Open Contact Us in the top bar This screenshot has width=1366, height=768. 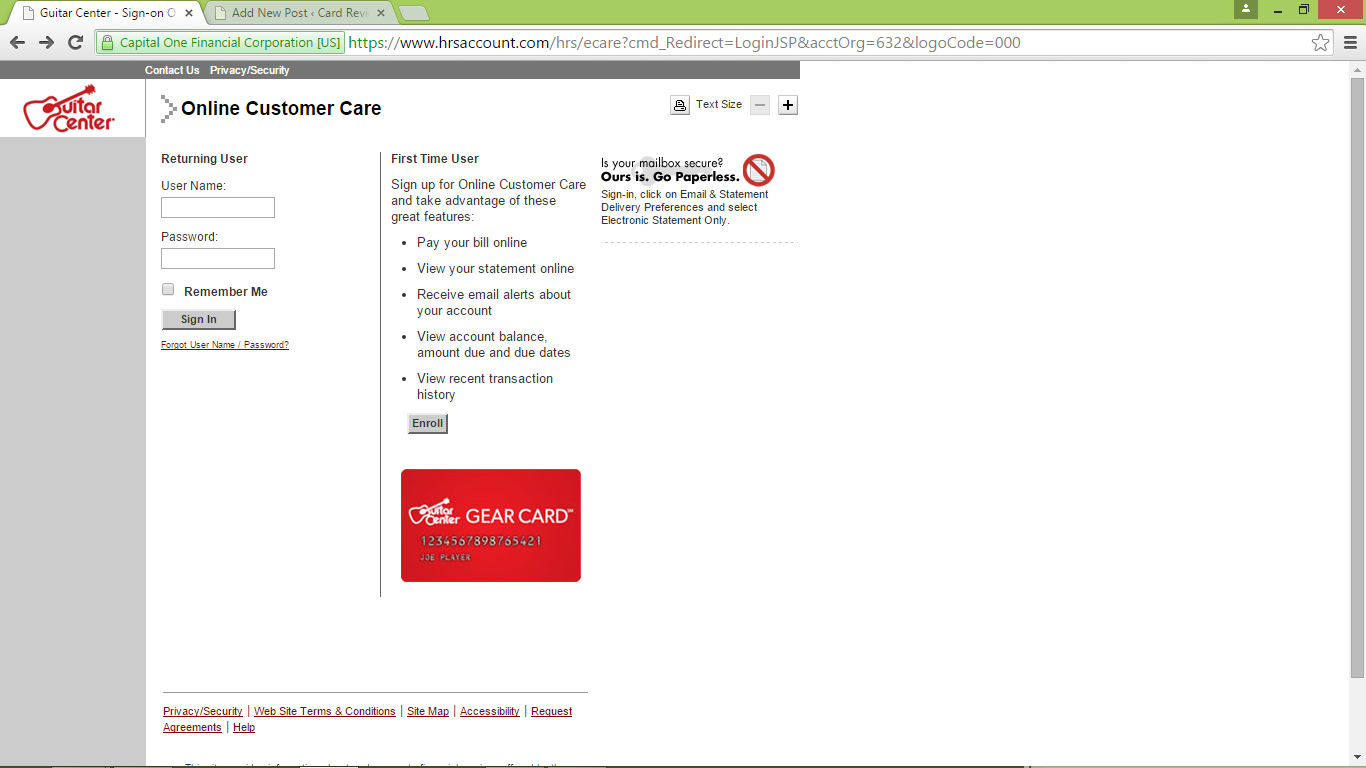pyautogui.click(x=172, y=70)
